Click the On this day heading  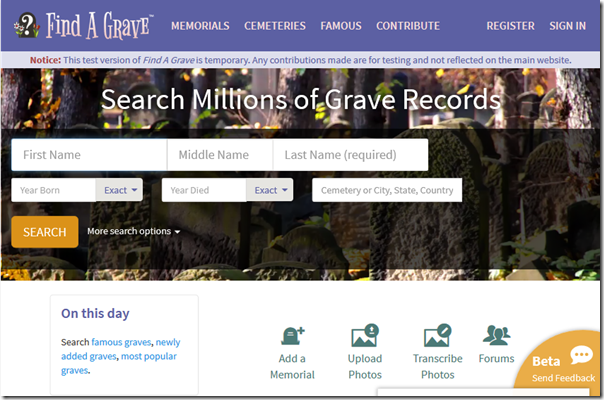click(x=95, y=313)
